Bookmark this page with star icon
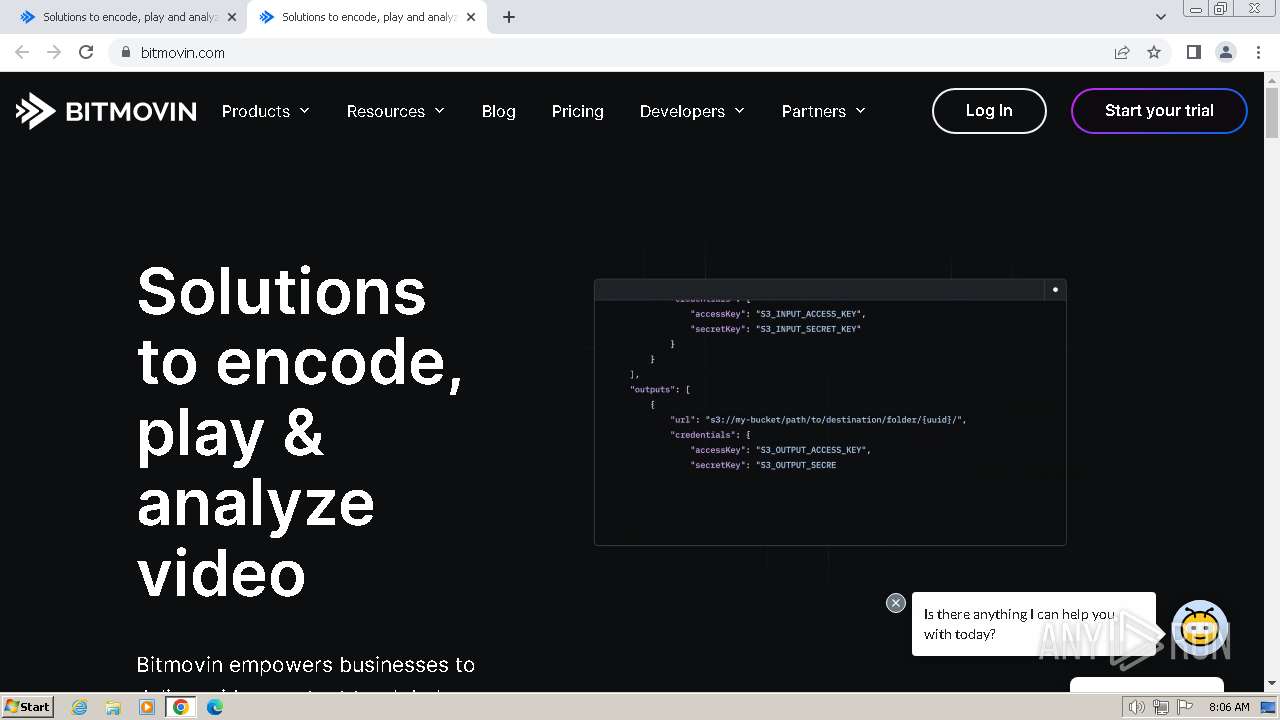Image resolution: width=1280 pixels, height=720 pixels. point(1154,52)
